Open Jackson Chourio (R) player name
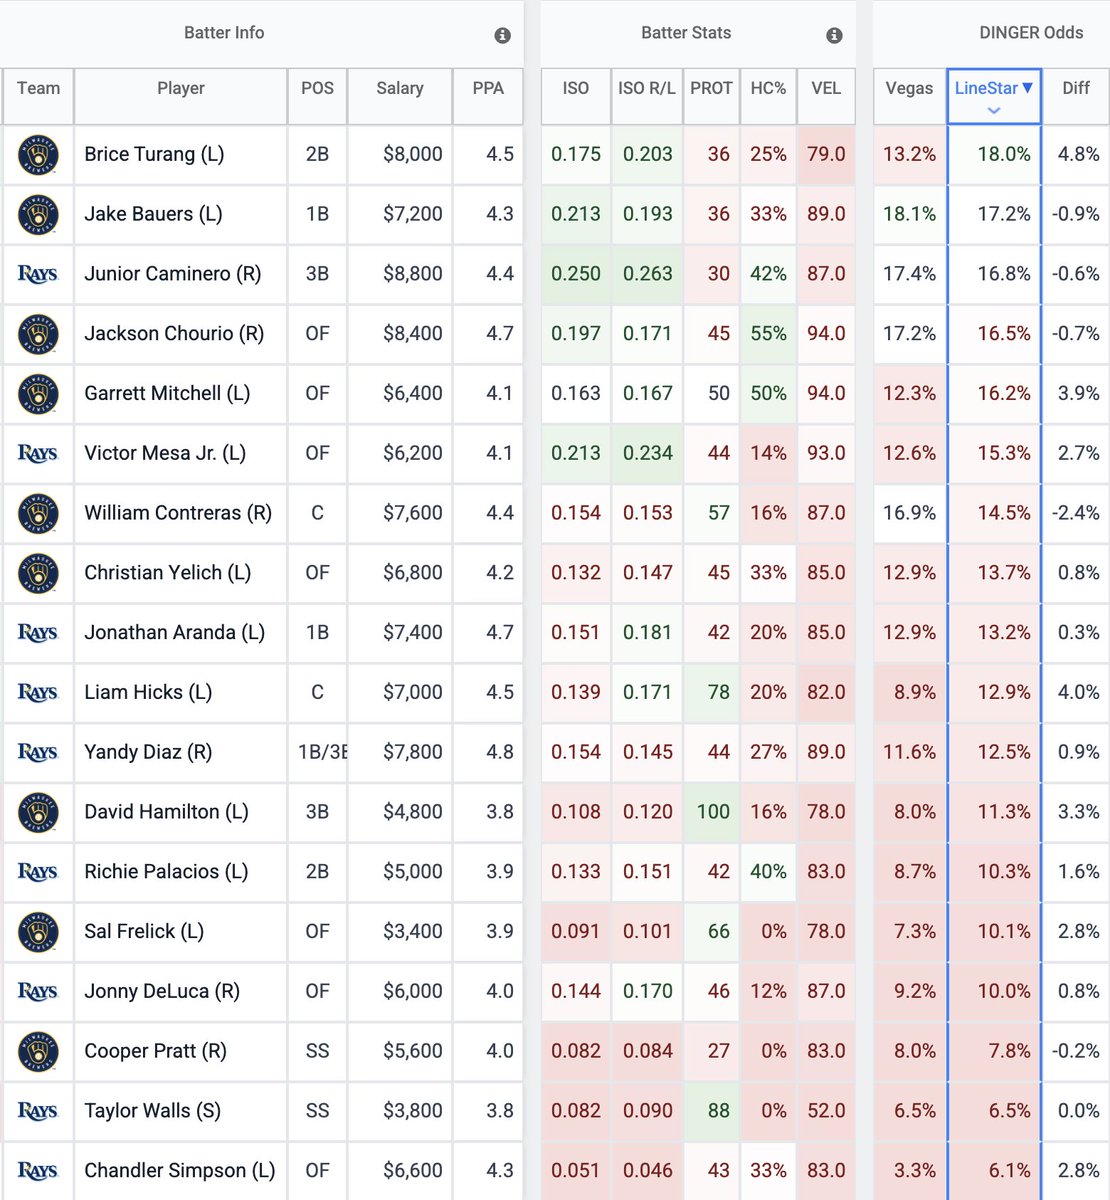The image size is (1110, 1200). click(174, 334)
